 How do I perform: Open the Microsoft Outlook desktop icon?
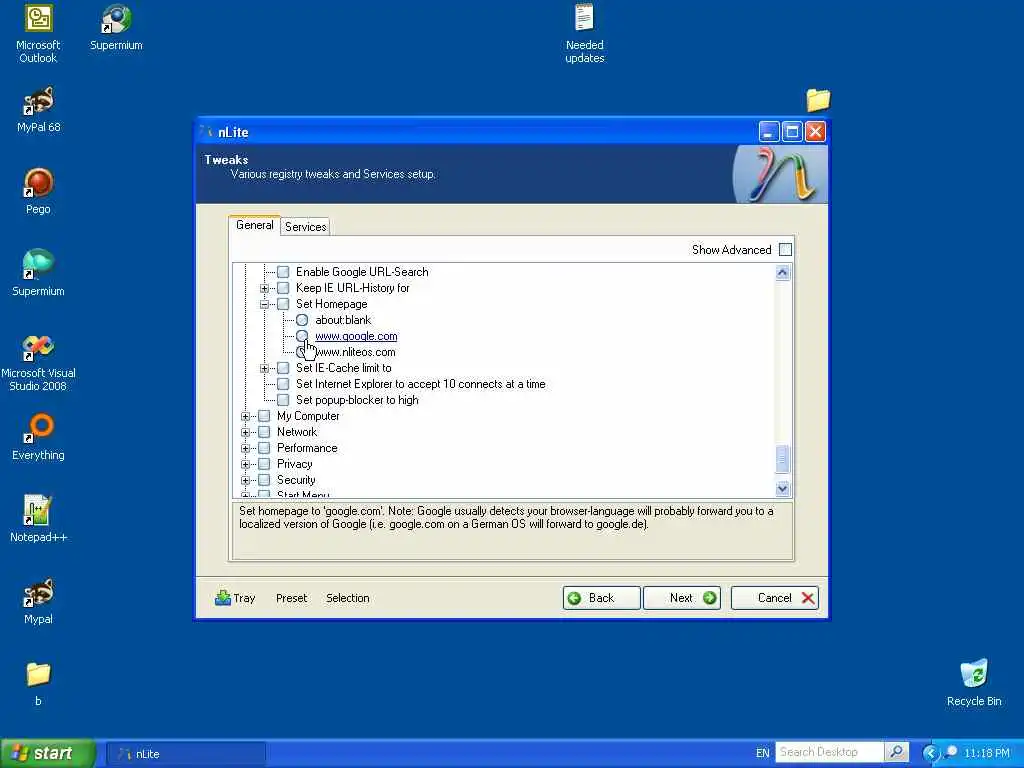coord(38,33)
